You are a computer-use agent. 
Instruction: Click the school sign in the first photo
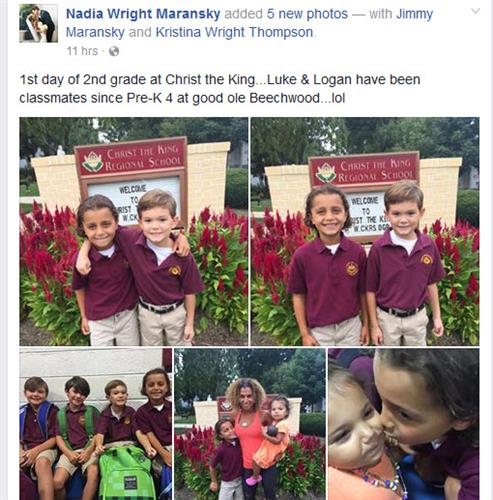pyautogui.click(x=131, y=158)
